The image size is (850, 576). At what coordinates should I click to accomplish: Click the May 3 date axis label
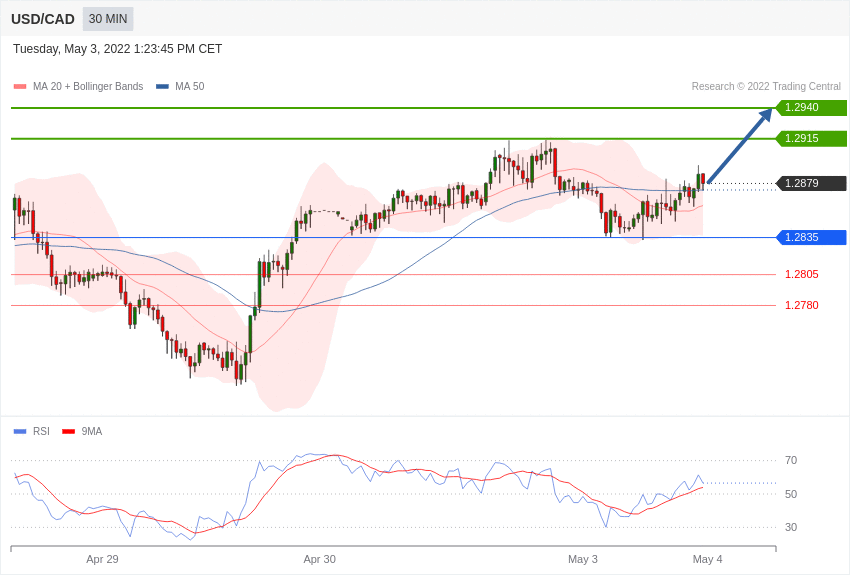583,559
